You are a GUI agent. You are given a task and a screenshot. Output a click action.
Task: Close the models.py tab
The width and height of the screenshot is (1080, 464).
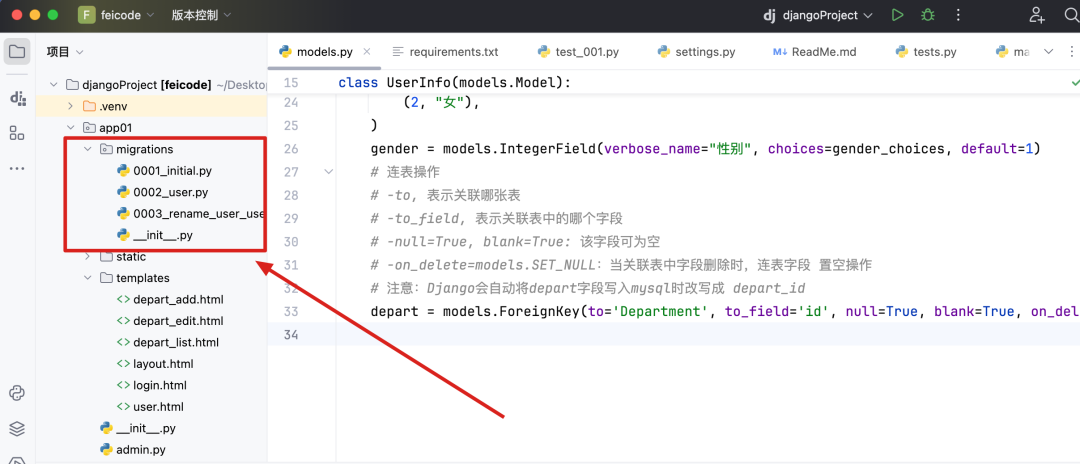pyautogui.click(x=366, y=52)
